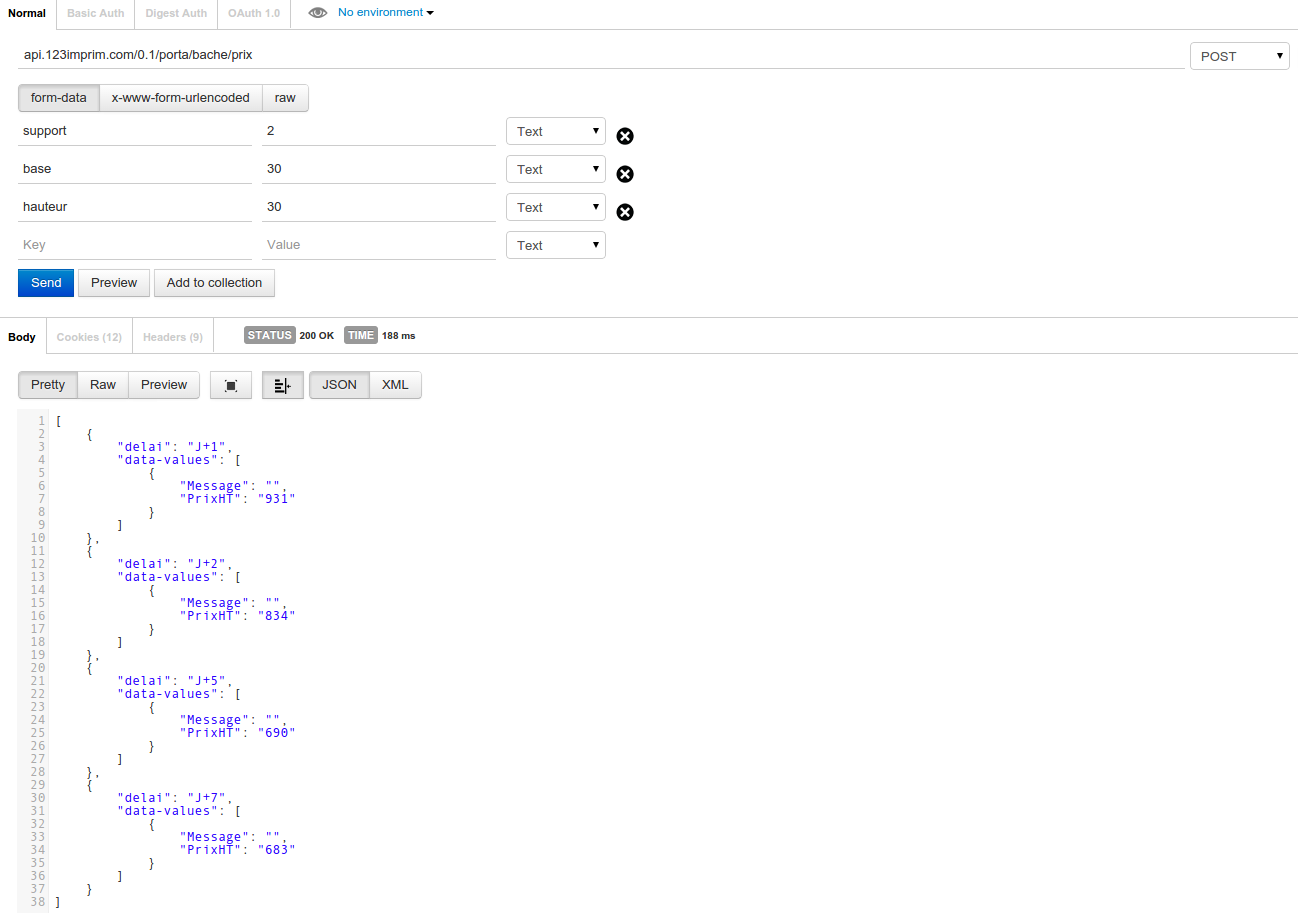Click the support key field
This screenshot has width=1298, height=923.
pos(135,131)
